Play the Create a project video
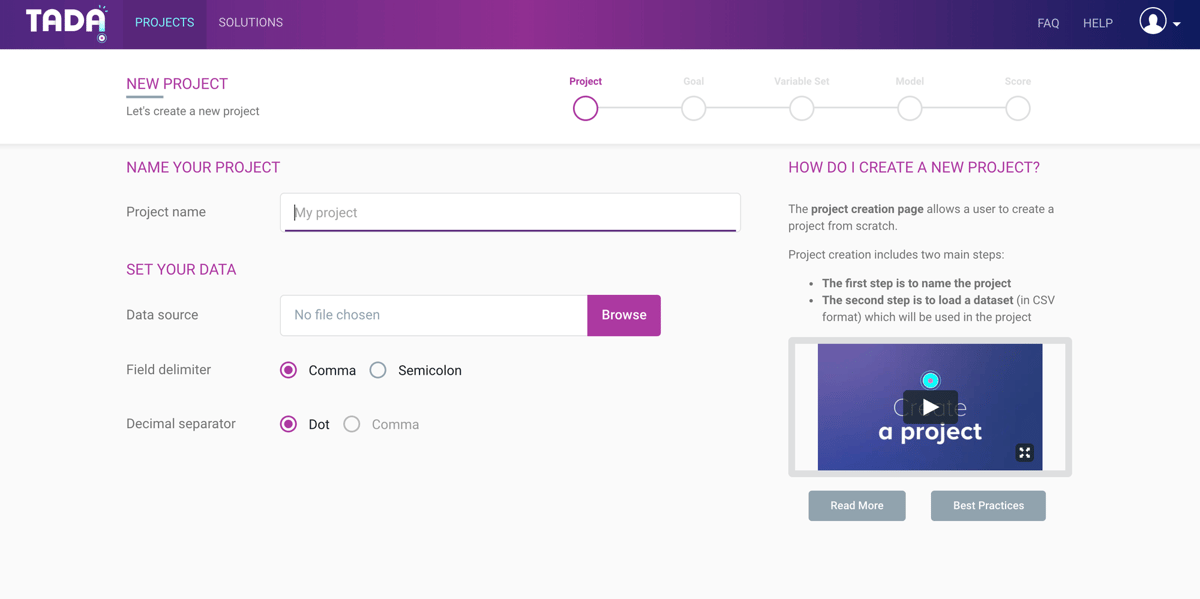 930,407
